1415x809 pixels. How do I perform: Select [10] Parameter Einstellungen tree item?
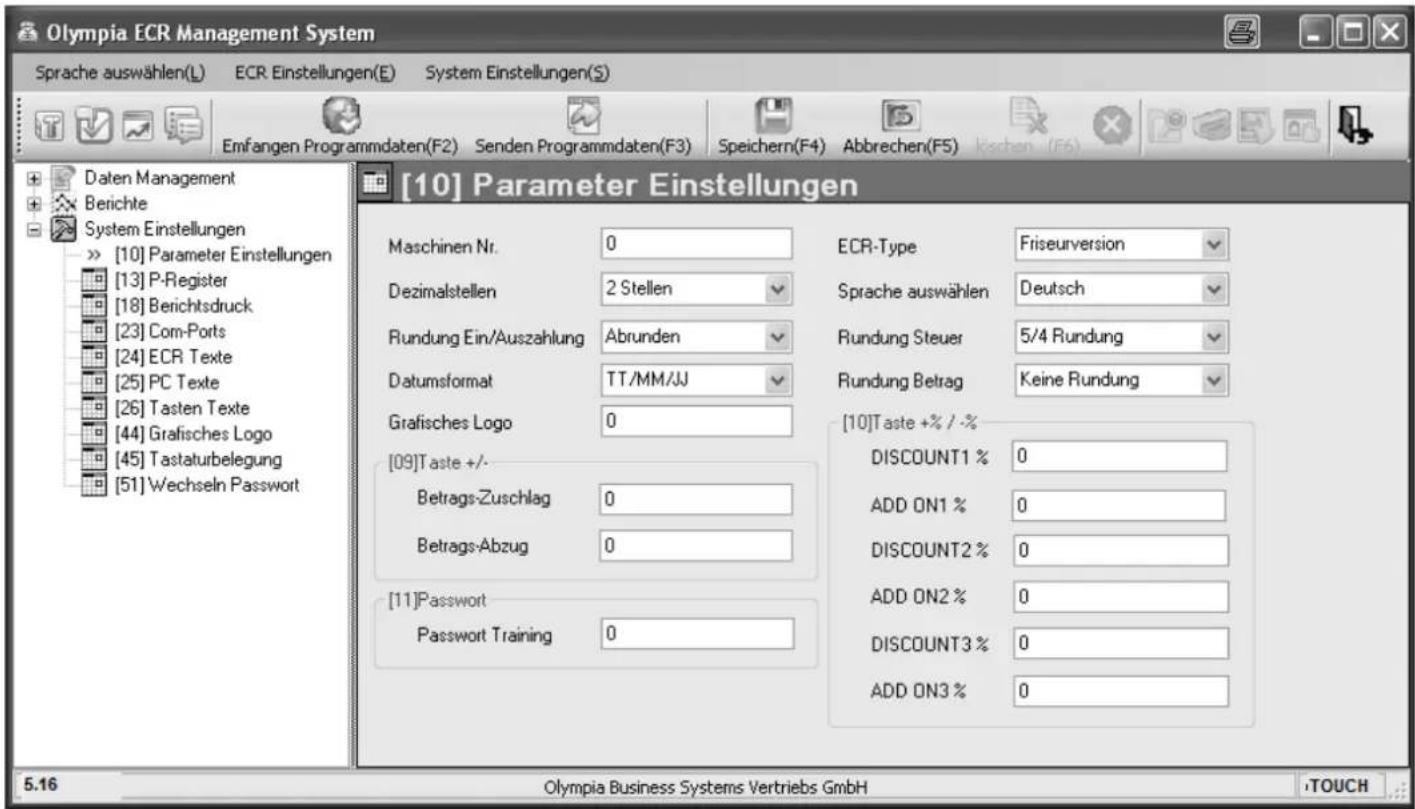(x=221, y=254)
